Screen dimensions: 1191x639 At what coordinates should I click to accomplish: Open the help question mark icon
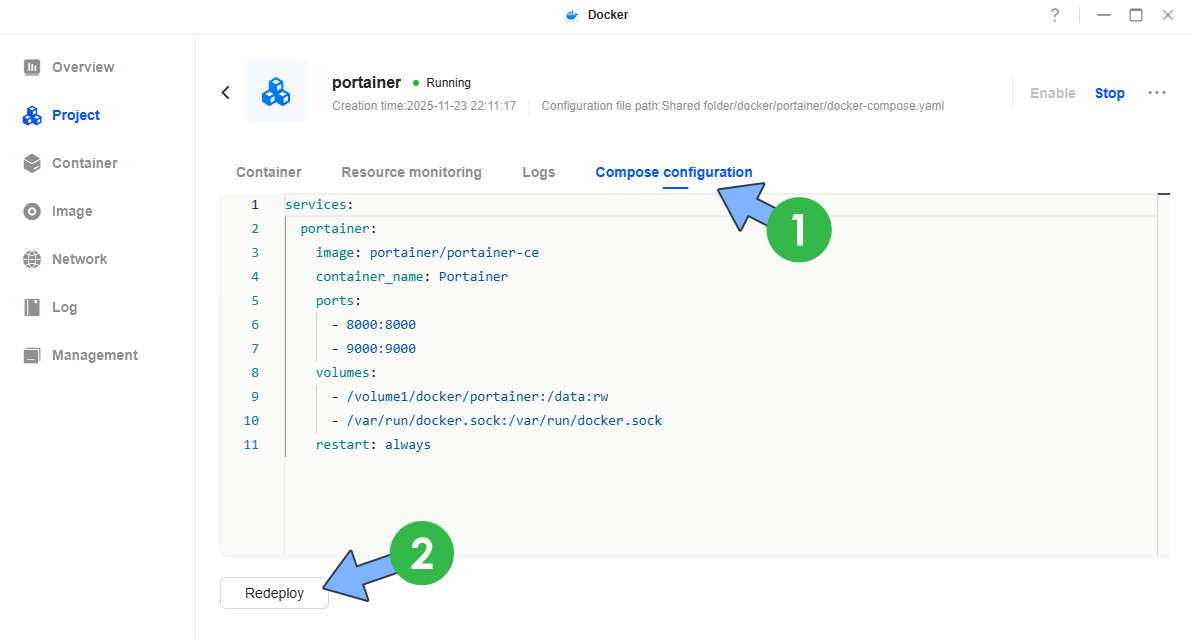pyautogui.click(x=1054, y=15)
